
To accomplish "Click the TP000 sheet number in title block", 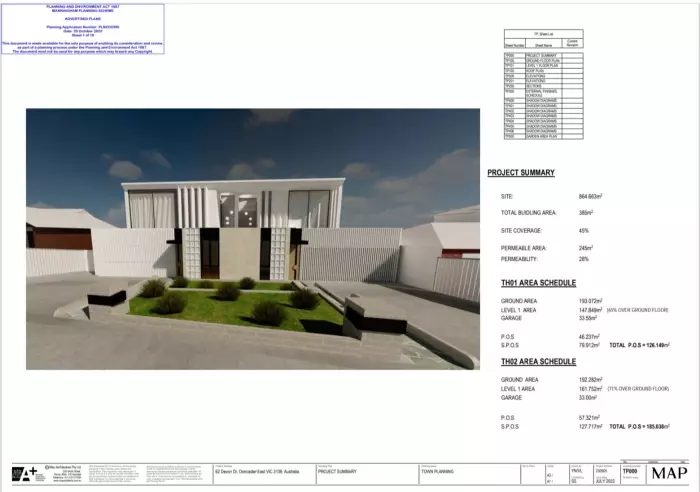I will 629,471.
